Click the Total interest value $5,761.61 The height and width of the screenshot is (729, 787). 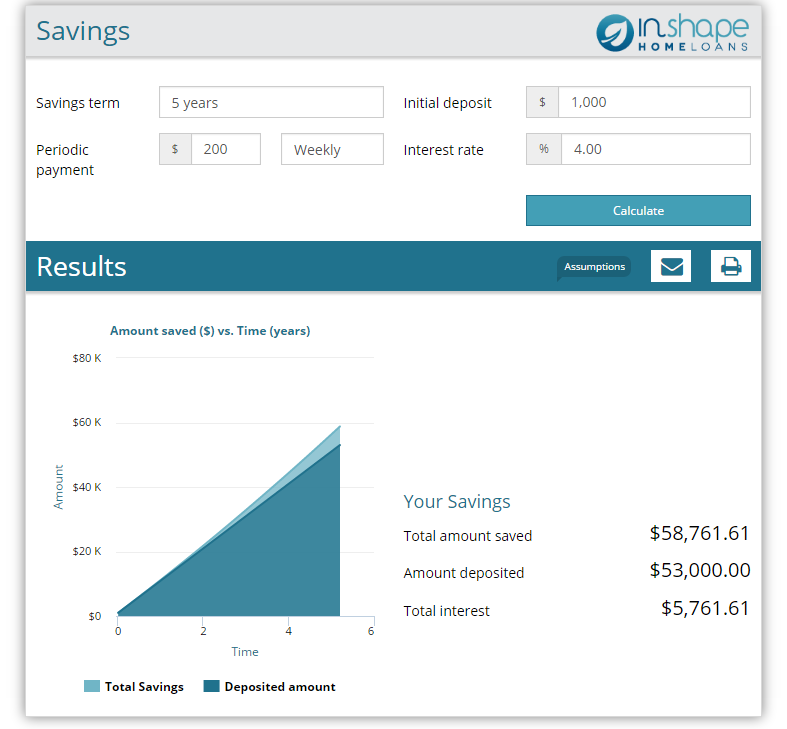pos(705,609)
